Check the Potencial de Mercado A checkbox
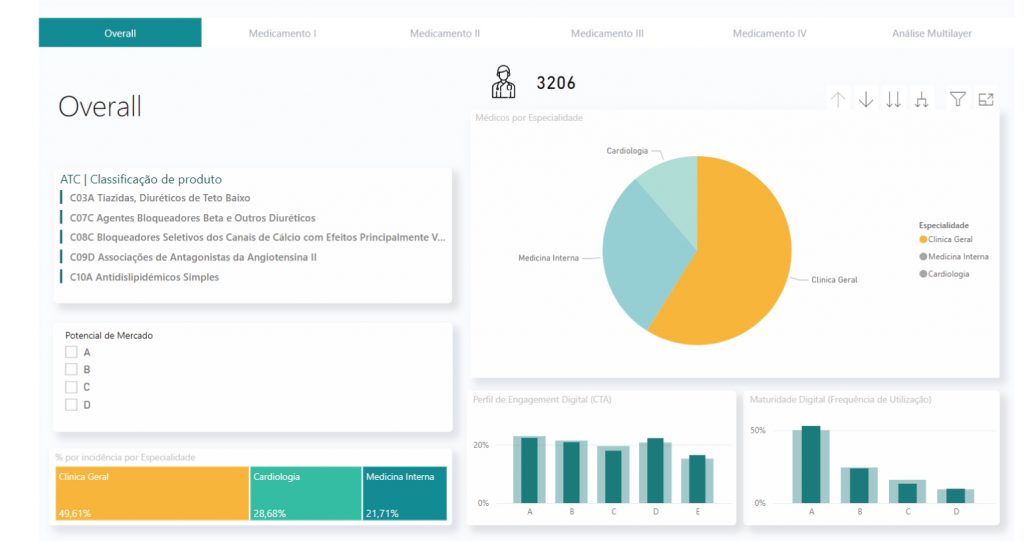Viewport: 1024px width, 541px height. click(71, 352)
